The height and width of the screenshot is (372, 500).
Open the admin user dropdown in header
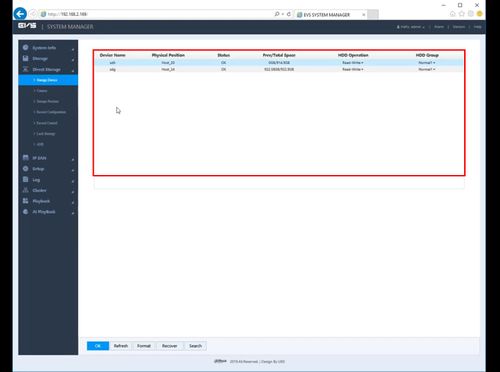pos(411,27)
